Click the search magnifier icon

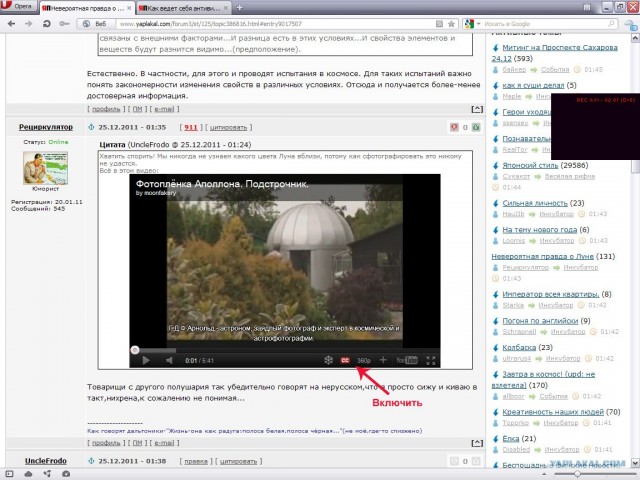click(611, 24)
